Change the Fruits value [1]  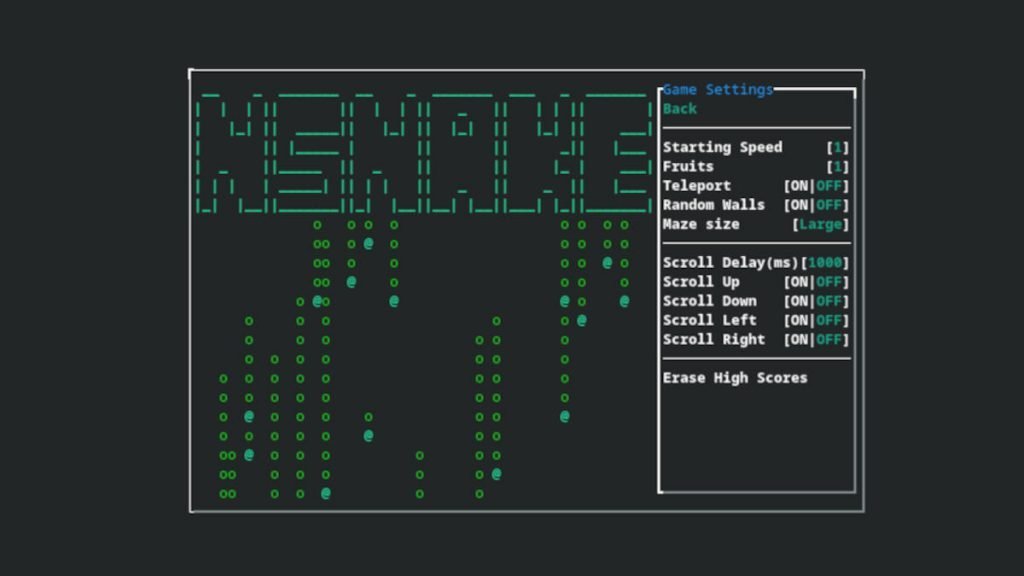(x=837, y=167)
